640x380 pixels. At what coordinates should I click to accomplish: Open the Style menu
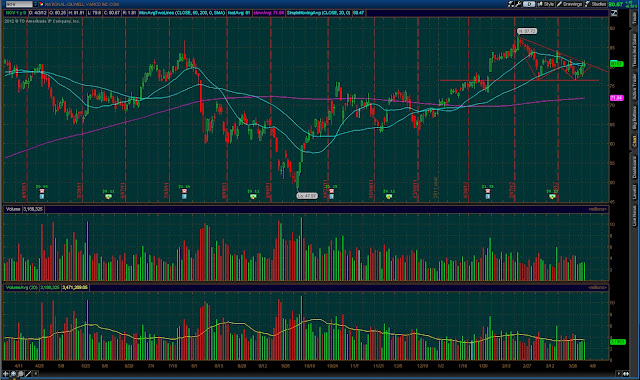546,4
